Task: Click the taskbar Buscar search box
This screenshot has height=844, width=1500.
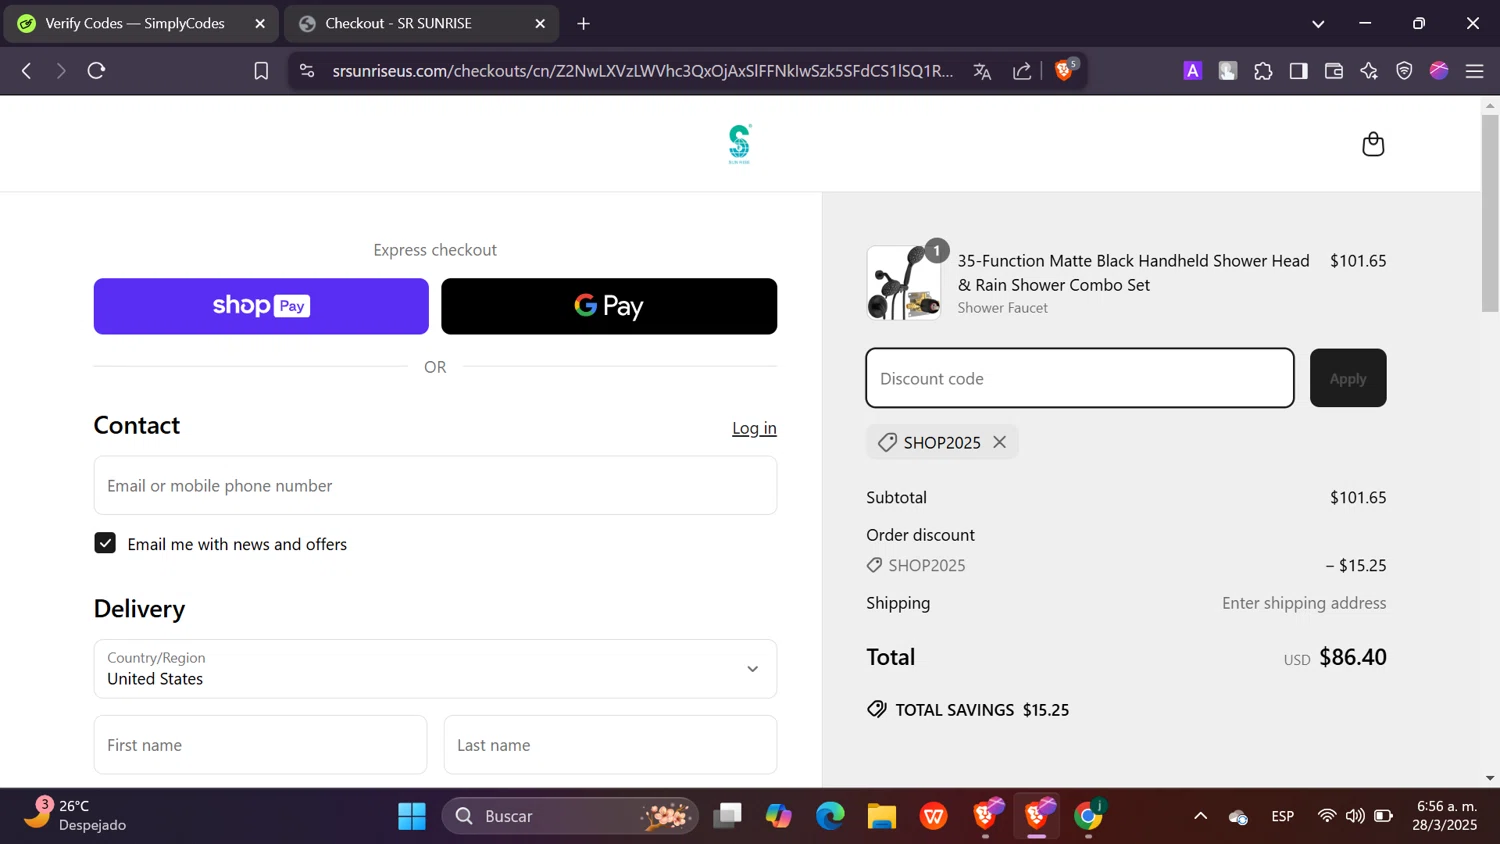Action: [x=570, y=816]
